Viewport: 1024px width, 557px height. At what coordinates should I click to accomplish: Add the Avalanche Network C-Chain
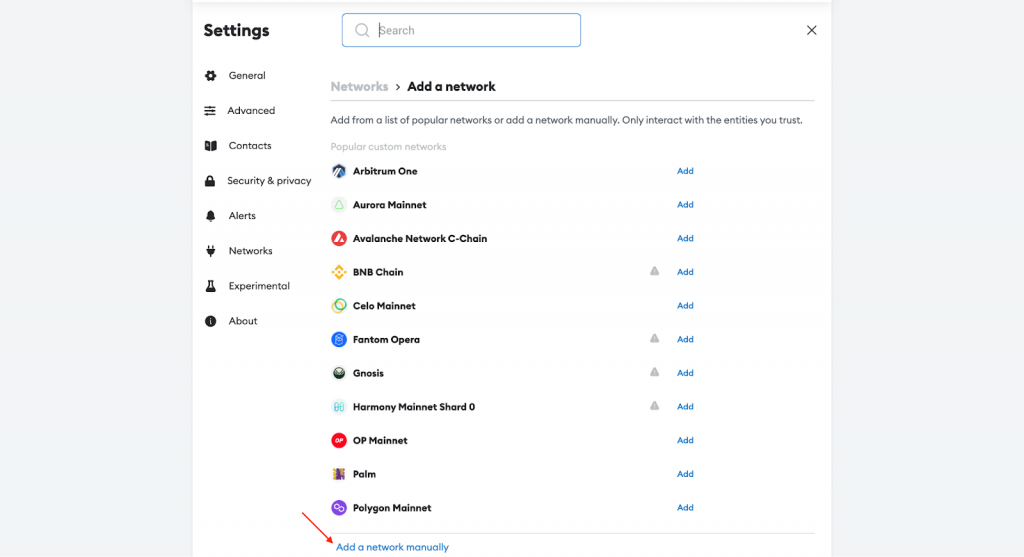(x=685, y=238)
